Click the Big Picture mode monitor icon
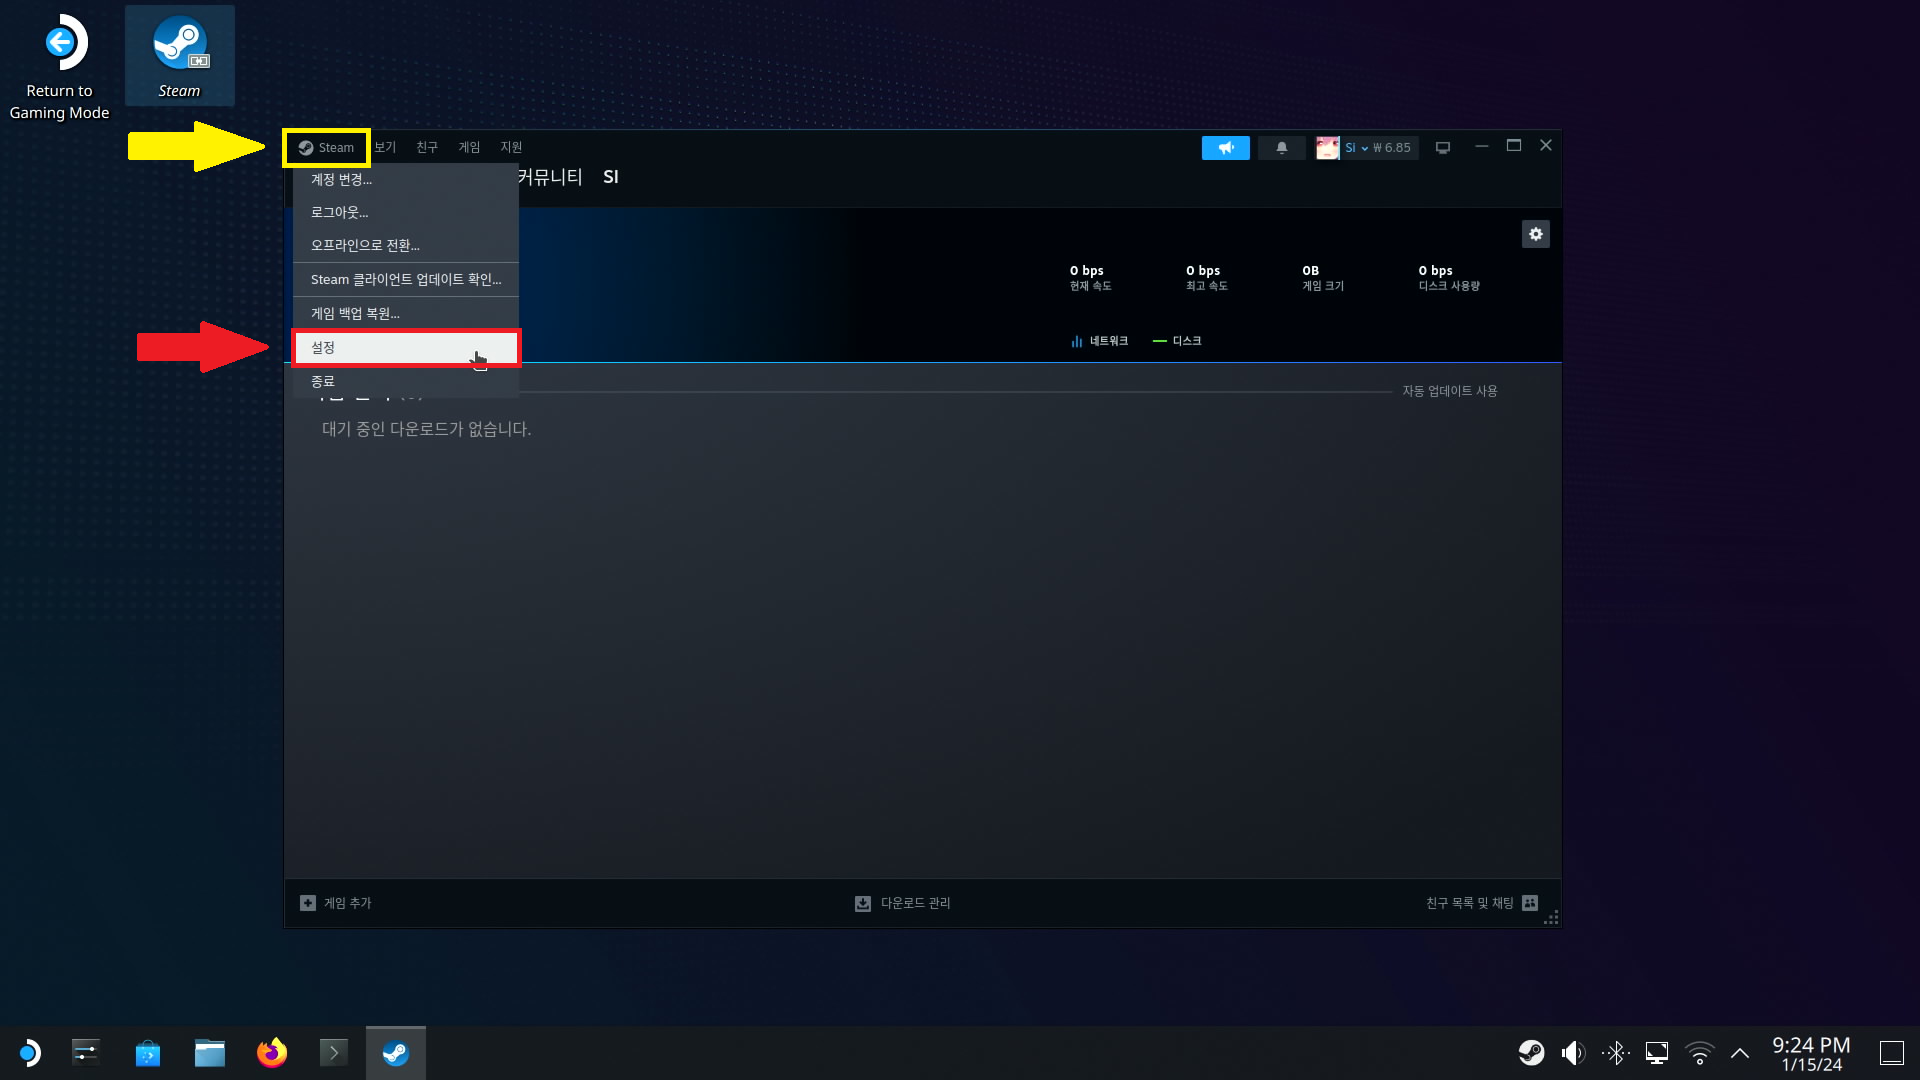 point(1442,148)
